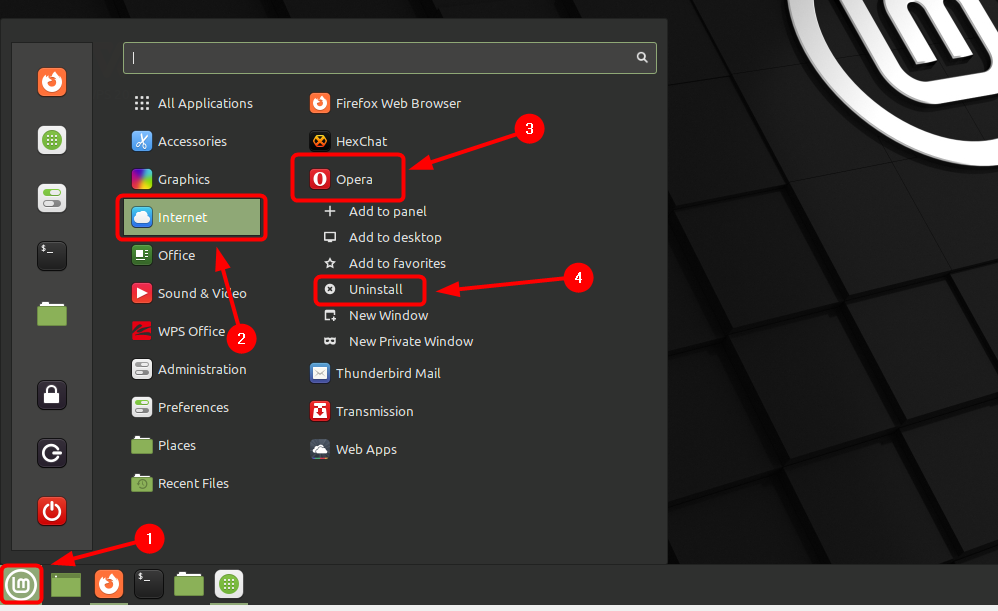Click the Sound & Video play icon
Image resolution: width=998 pixels, height=611 pixels.
(141, 293)
